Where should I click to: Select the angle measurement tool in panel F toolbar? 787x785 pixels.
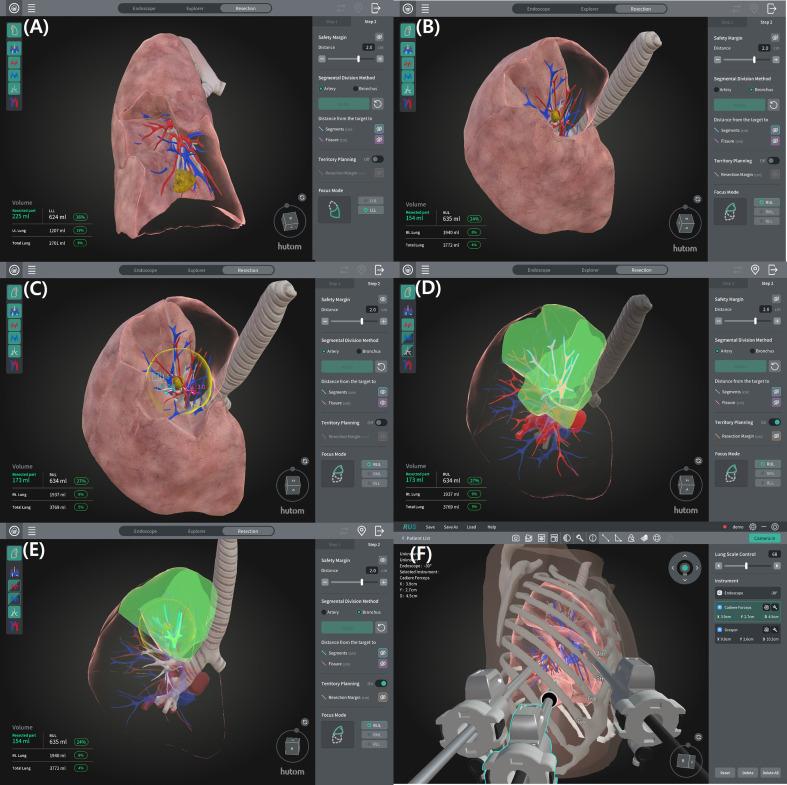coord(618,538)
